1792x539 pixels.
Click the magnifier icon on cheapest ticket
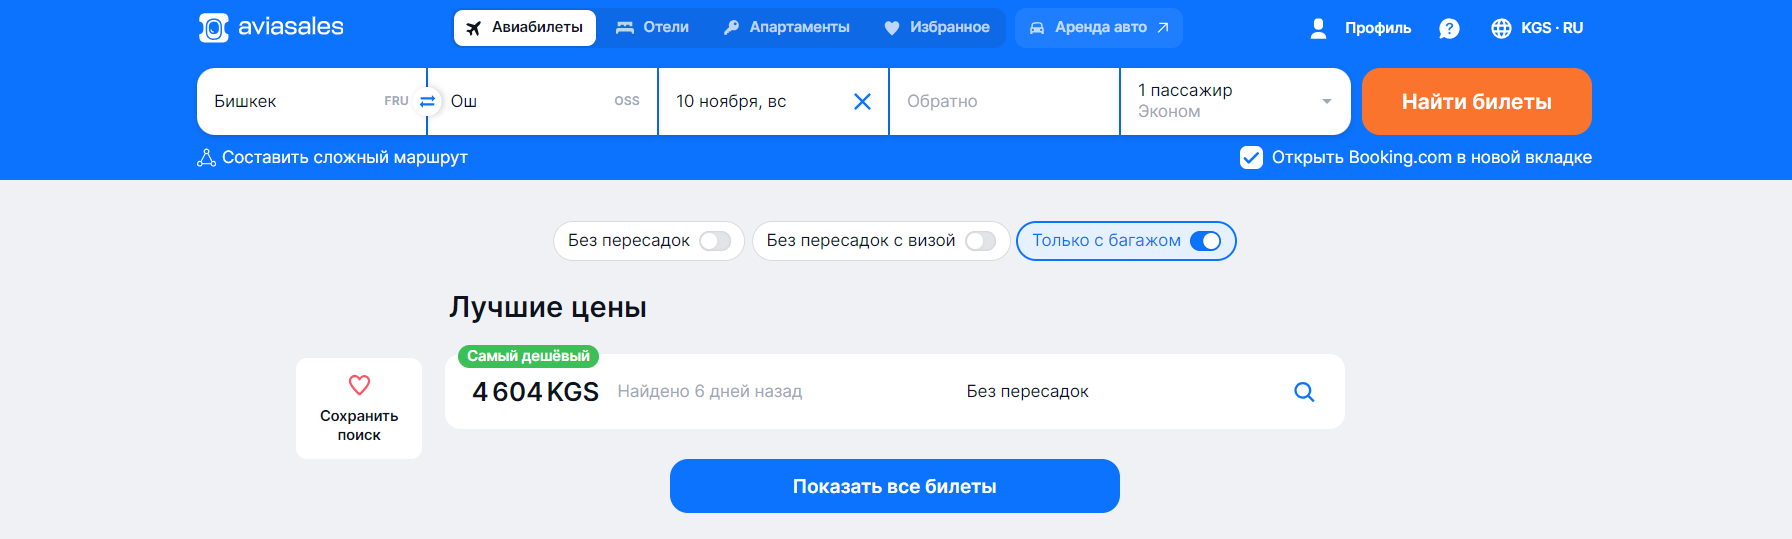(x=1304, y=392)
